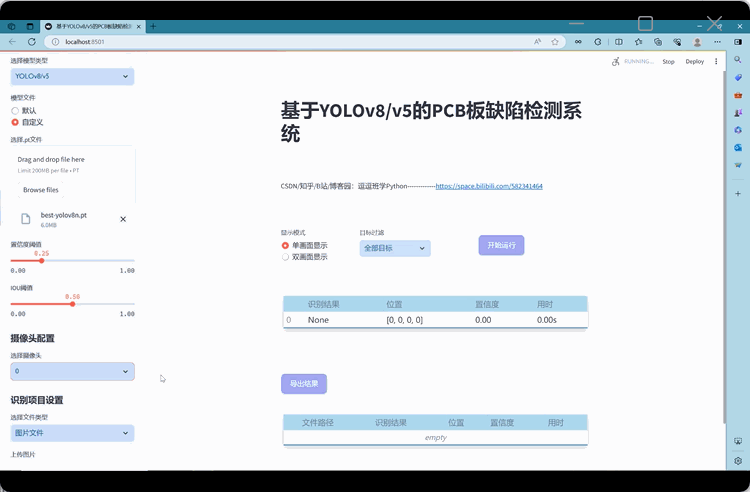Toggle the Edge sidebar panel icon
The image size is (750, 492).
(738, 42)
